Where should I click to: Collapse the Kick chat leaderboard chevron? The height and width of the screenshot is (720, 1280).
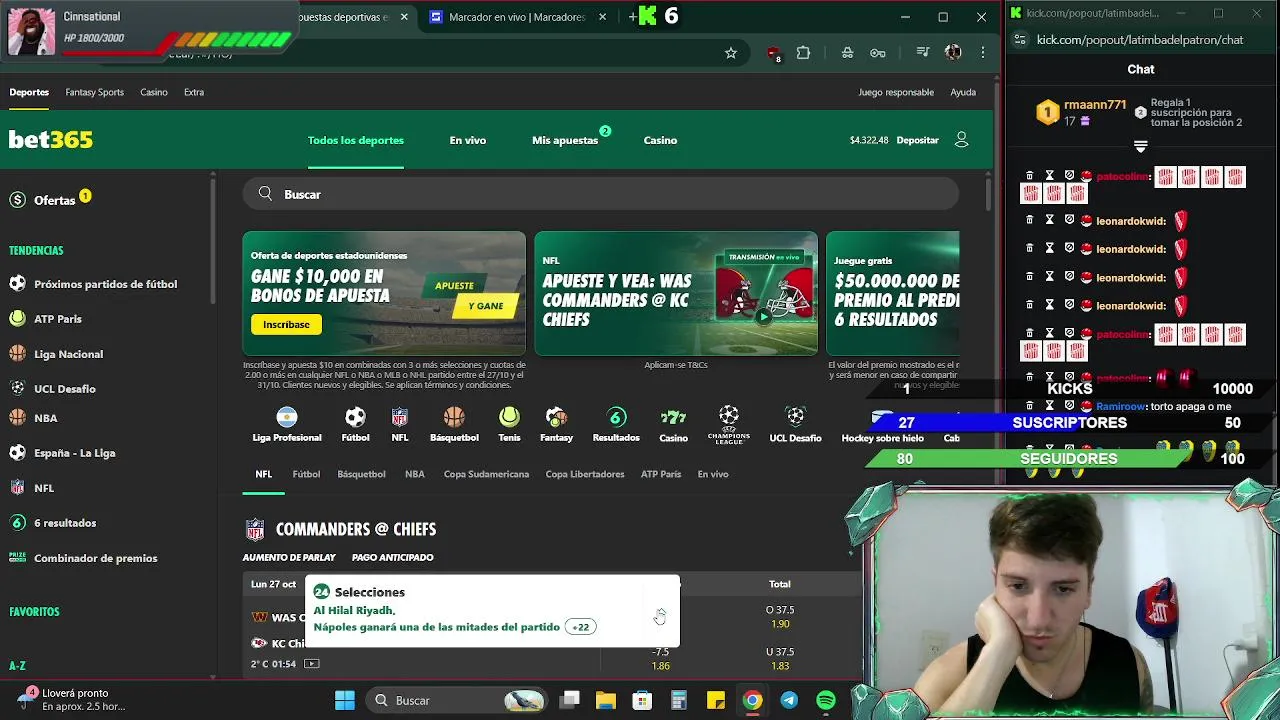1141,147
